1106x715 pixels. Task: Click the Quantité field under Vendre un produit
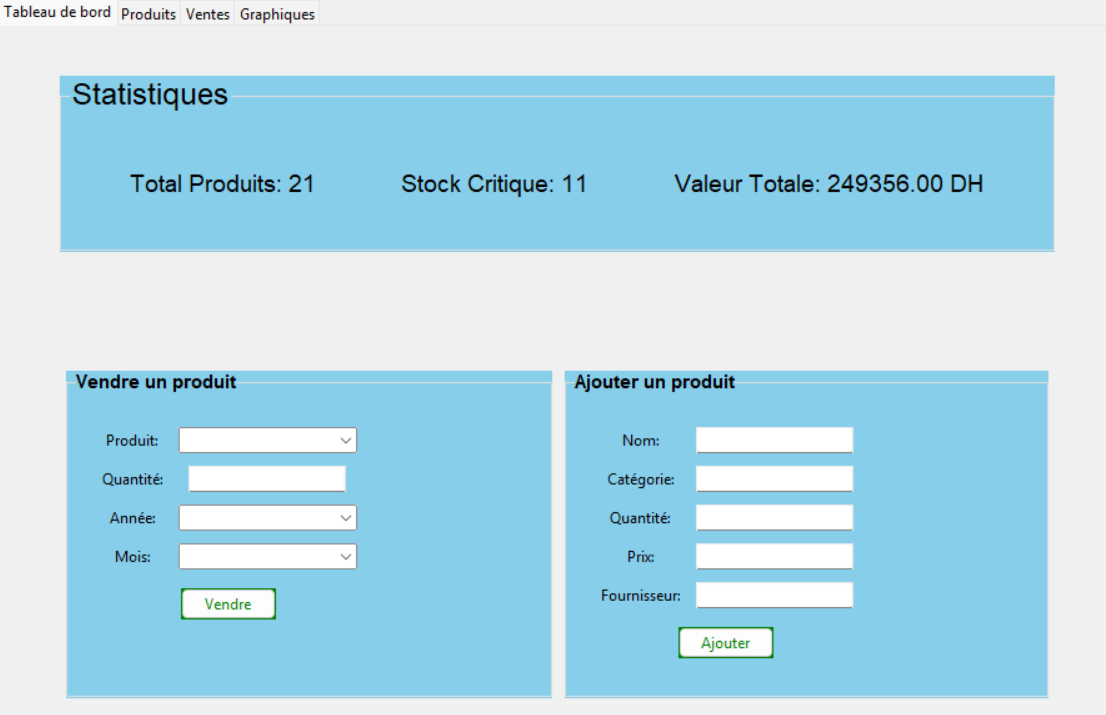266,478
